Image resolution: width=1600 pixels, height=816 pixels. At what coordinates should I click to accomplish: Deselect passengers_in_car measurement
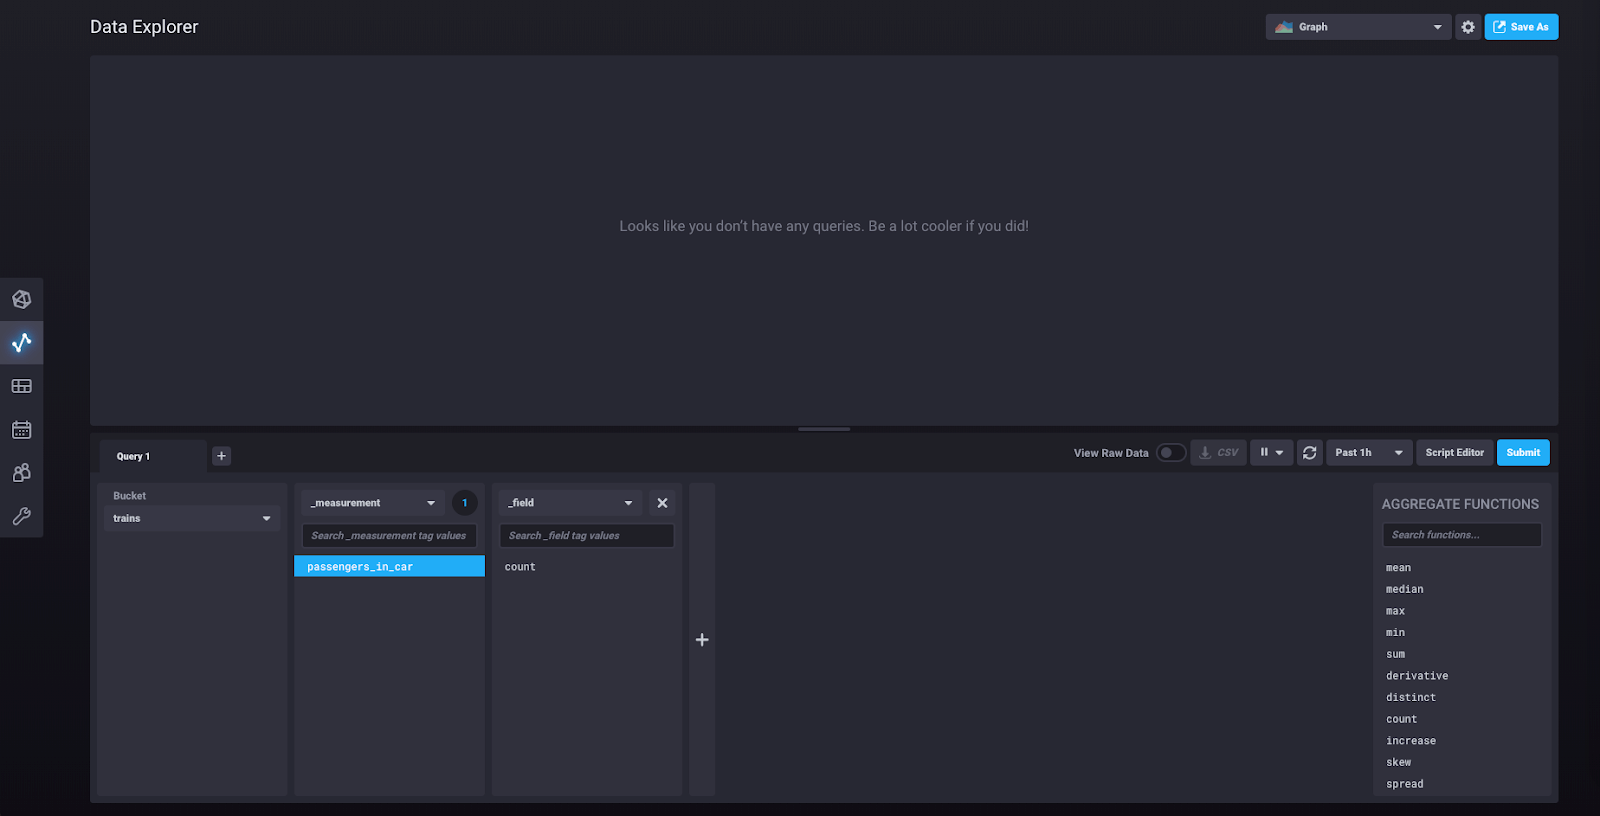click(389, 567)
